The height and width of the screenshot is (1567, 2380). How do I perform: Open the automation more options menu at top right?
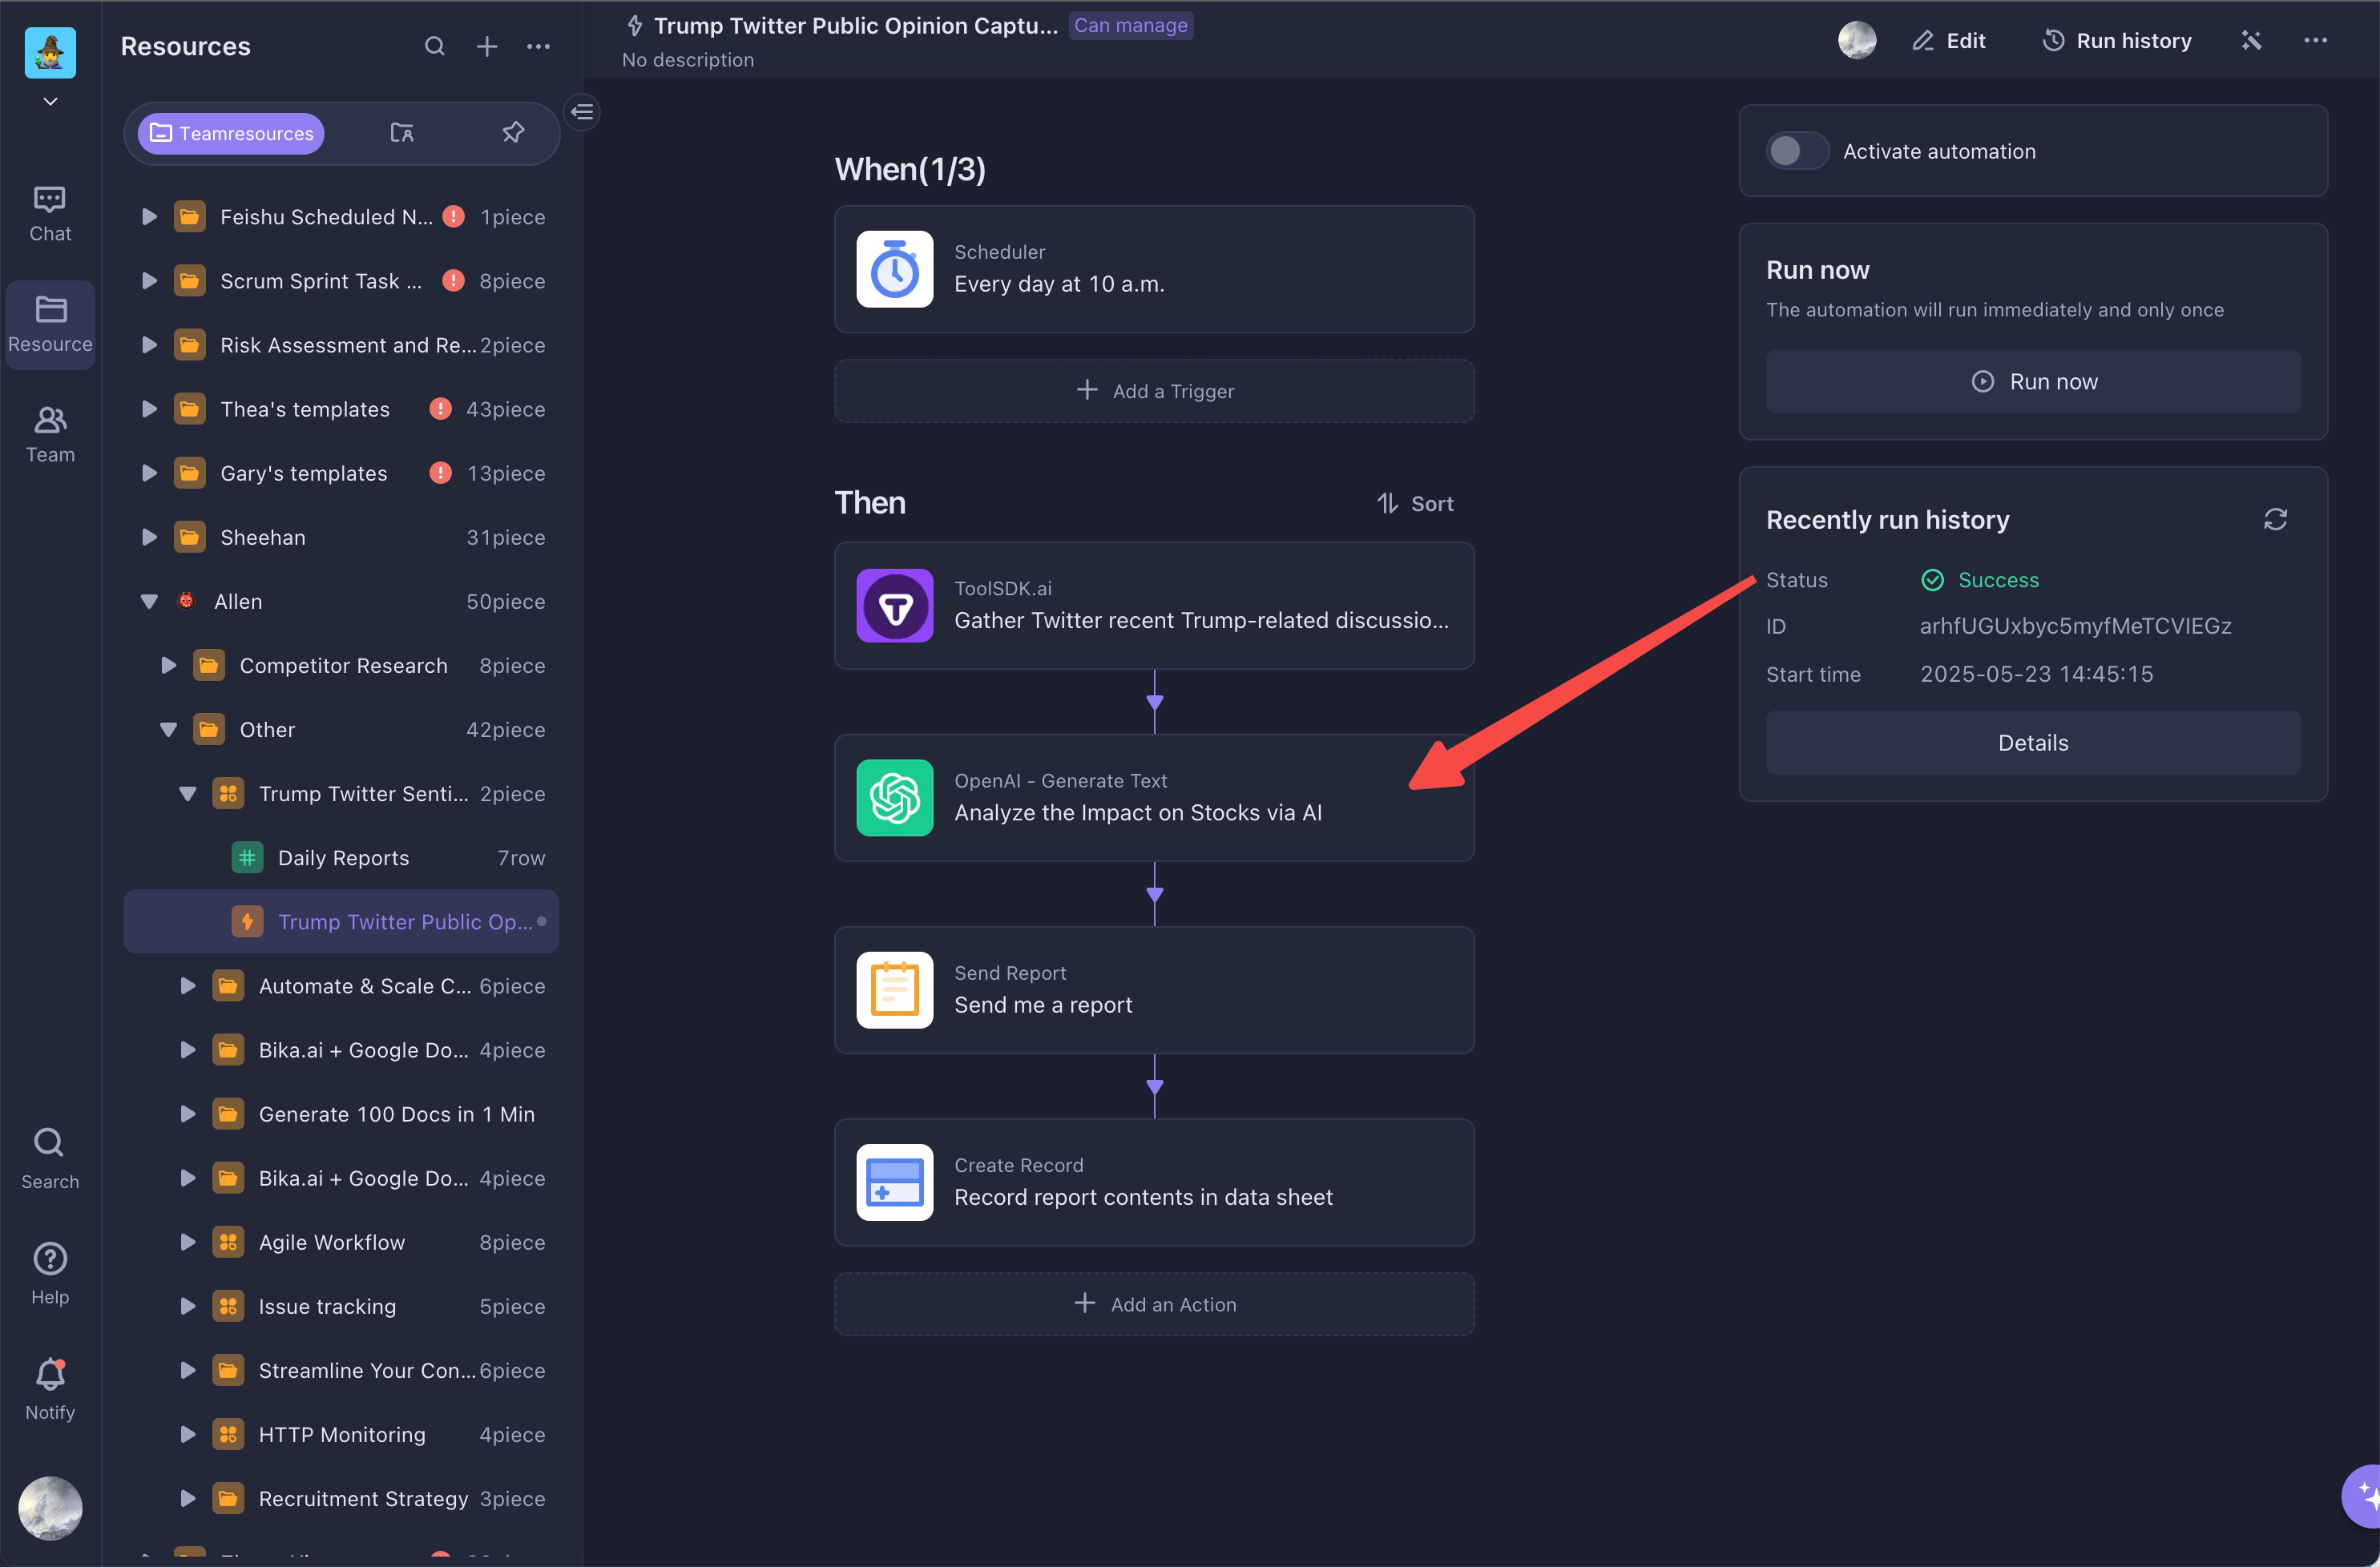(x=2315, y=41)
